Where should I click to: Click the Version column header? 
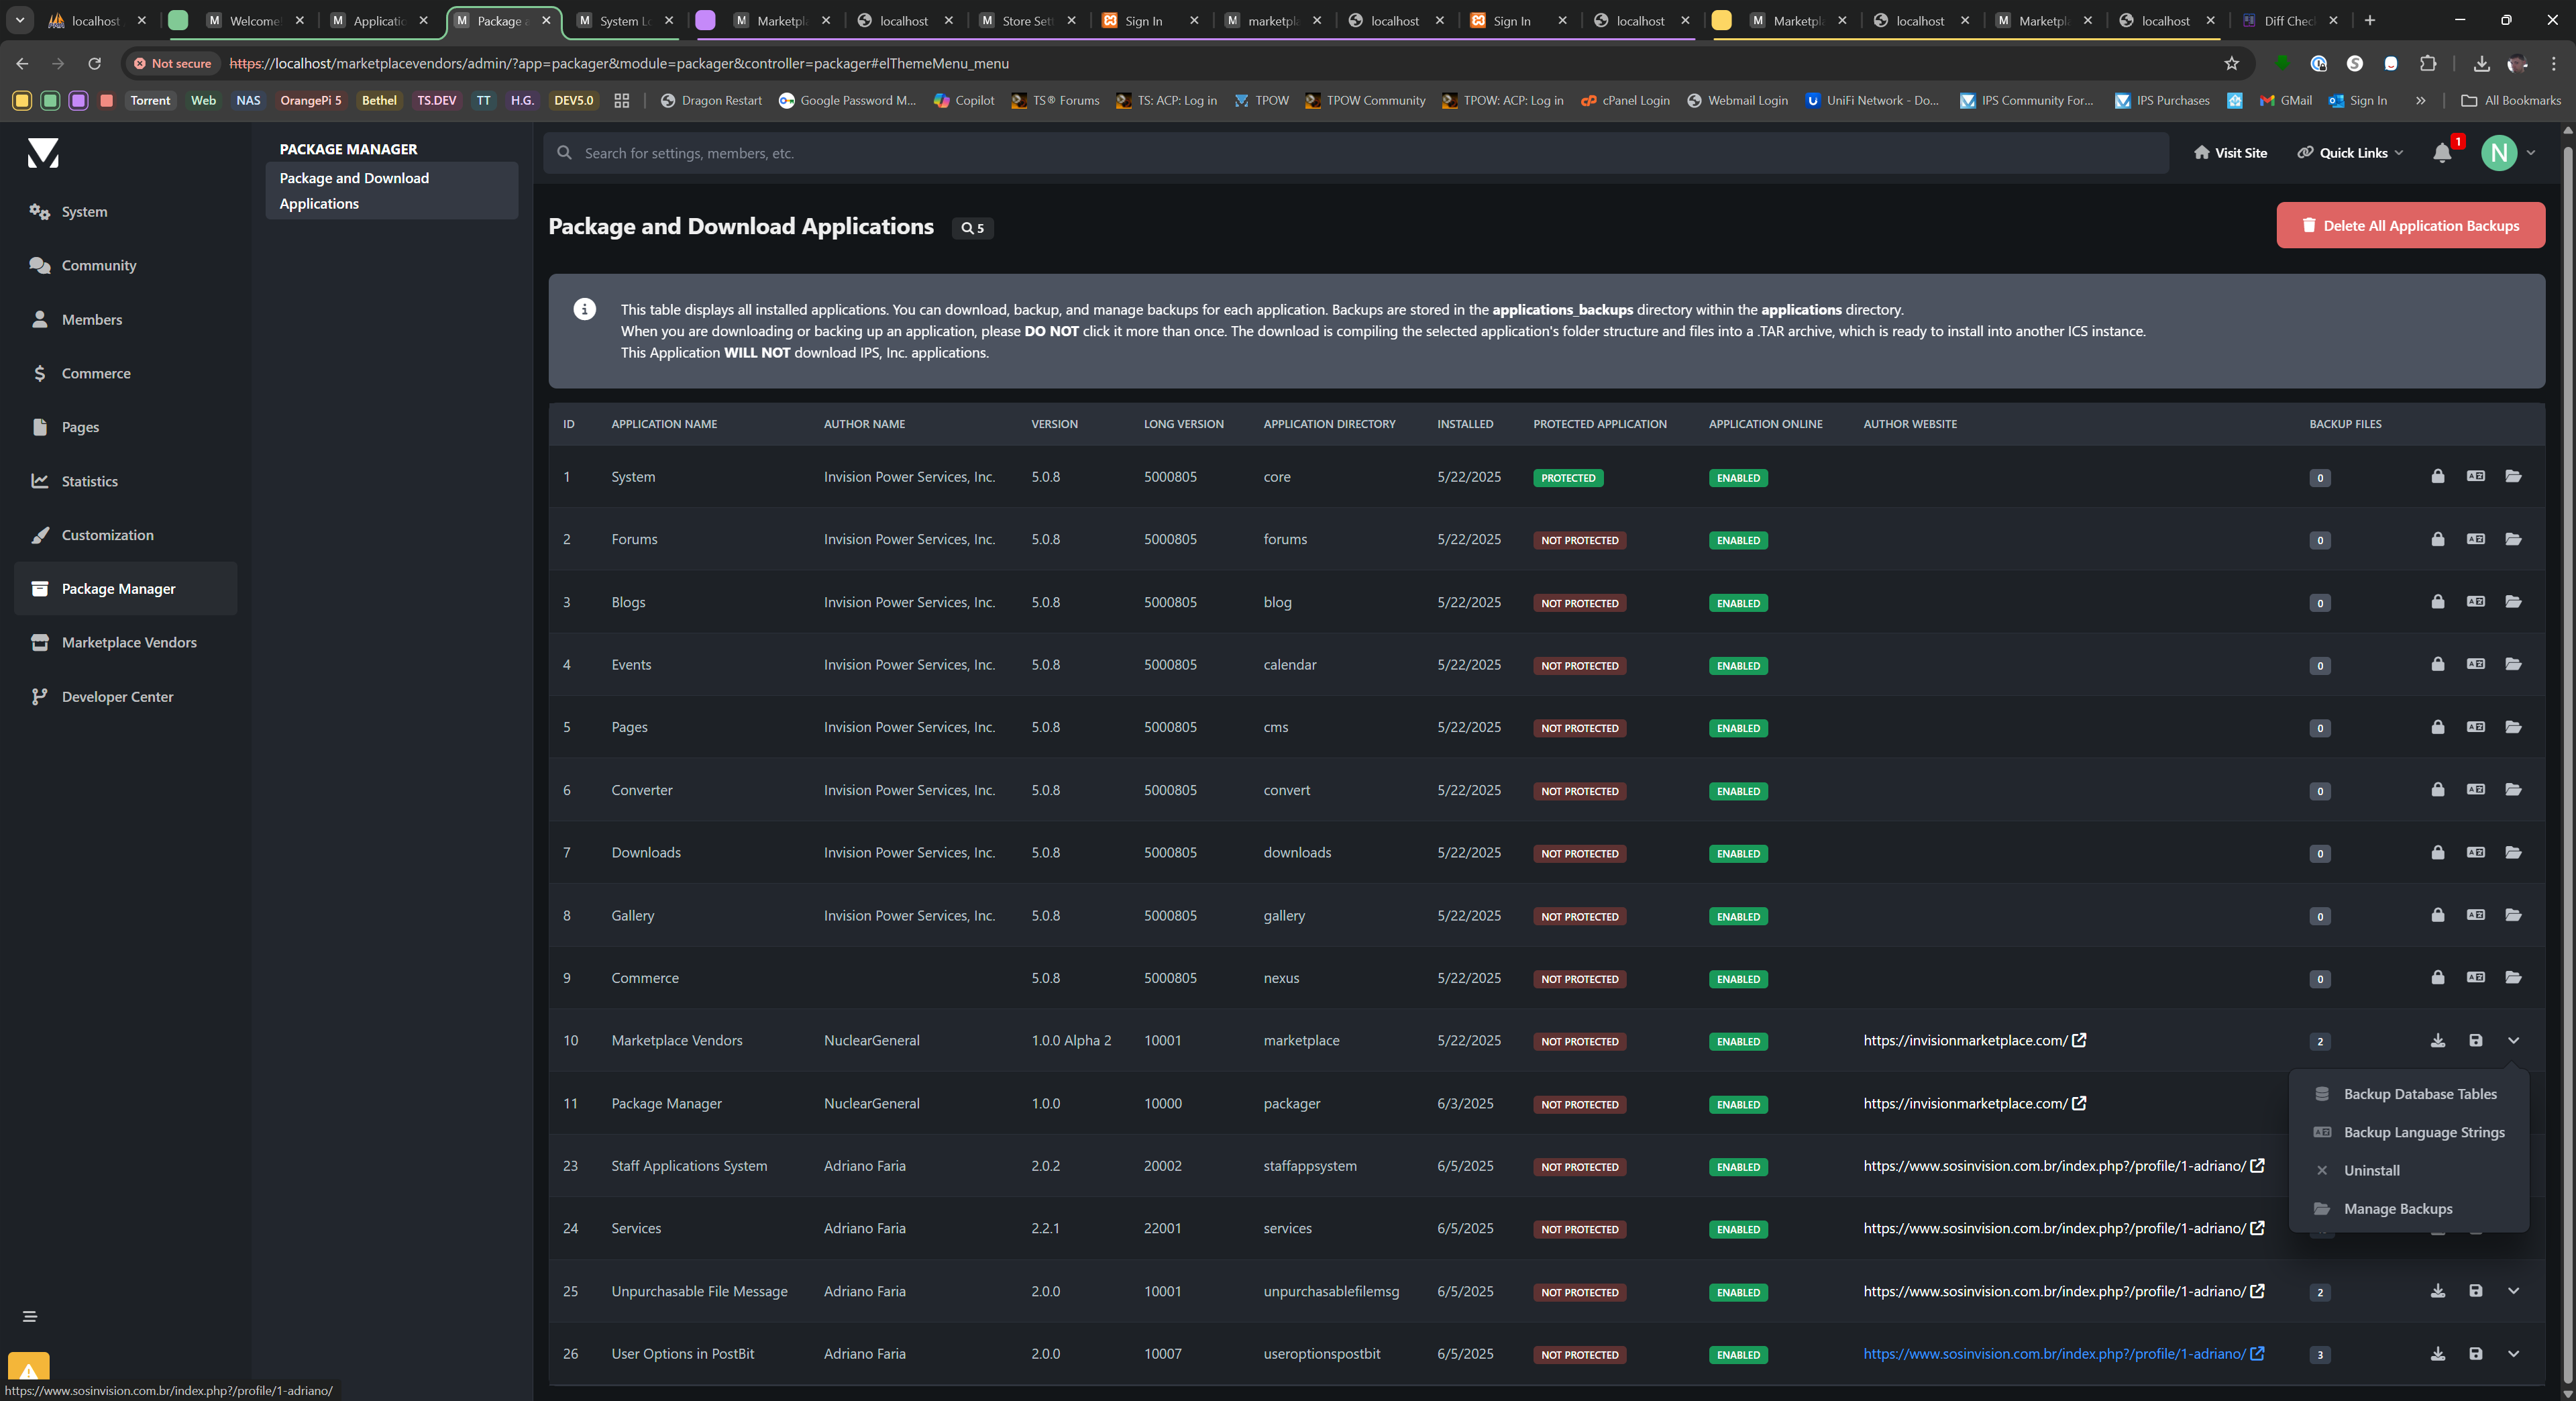point(1054,424)
